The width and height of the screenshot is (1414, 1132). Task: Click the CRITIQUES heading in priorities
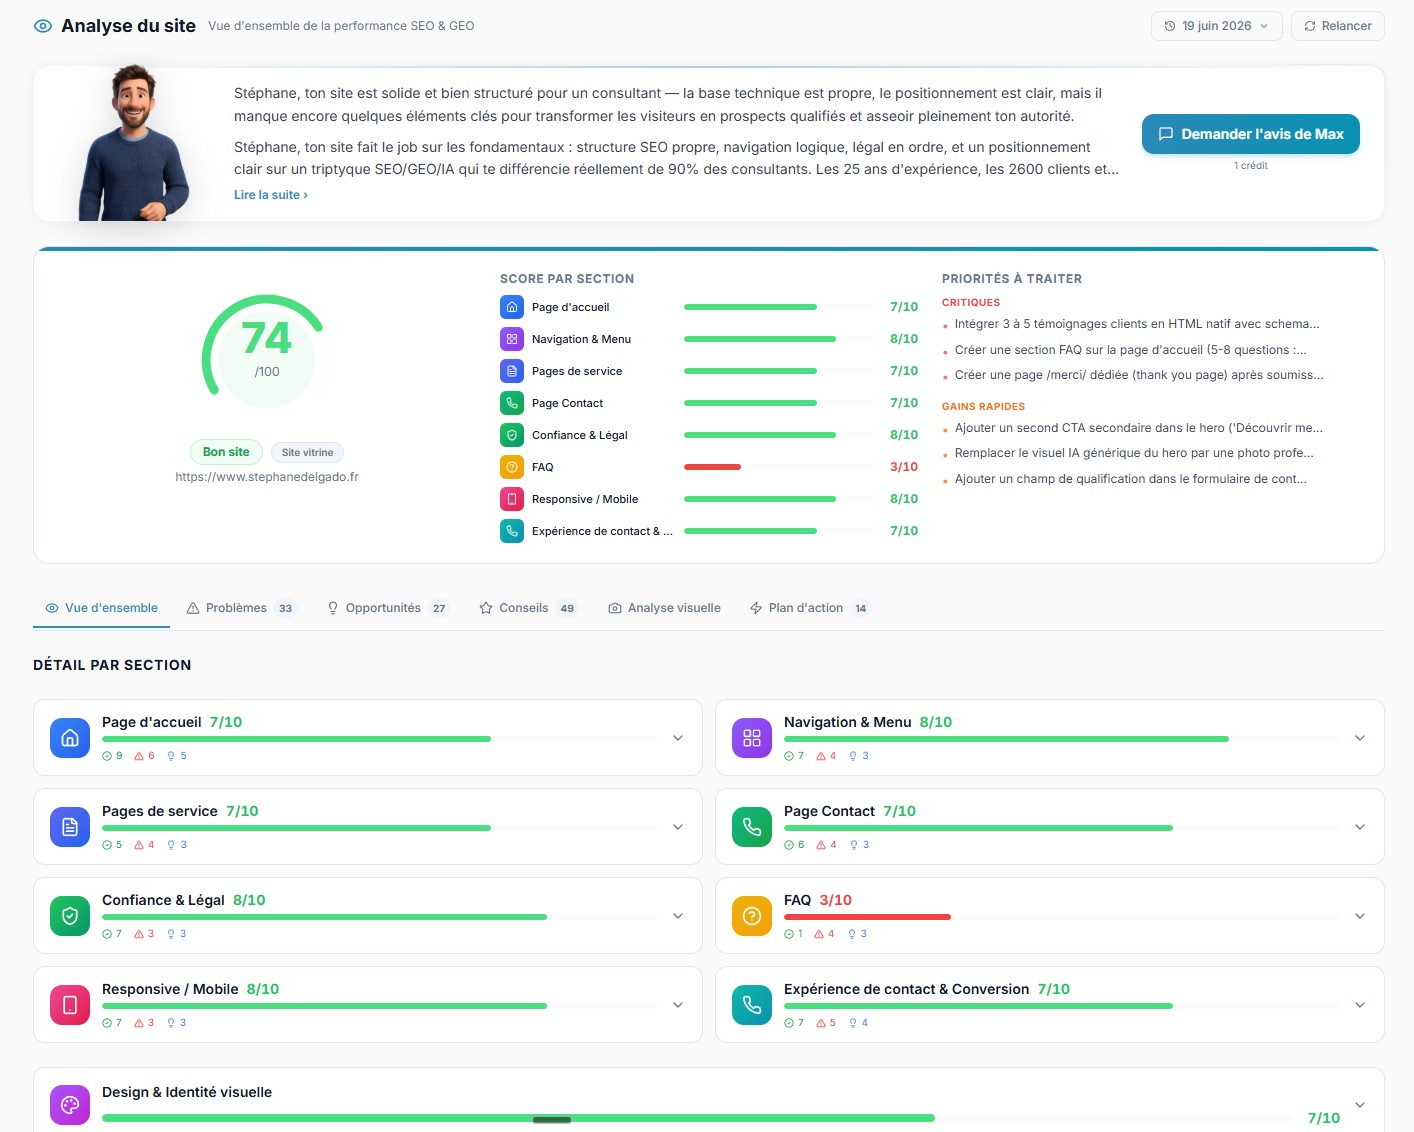(x=971, y=302)
